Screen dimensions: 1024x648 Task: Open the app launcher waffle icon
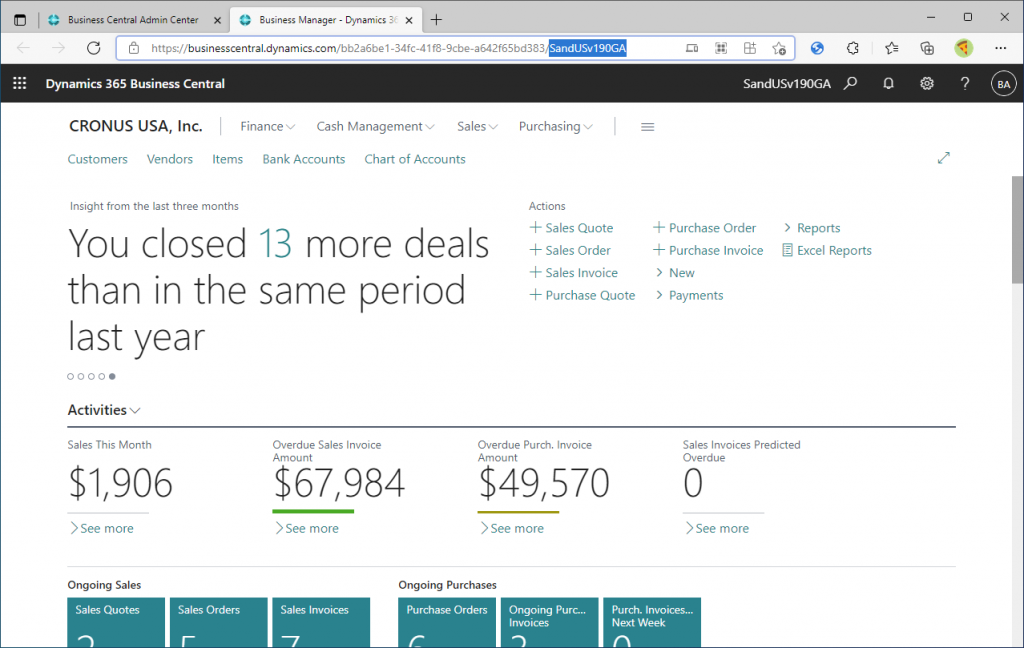(x=20, y=84)
